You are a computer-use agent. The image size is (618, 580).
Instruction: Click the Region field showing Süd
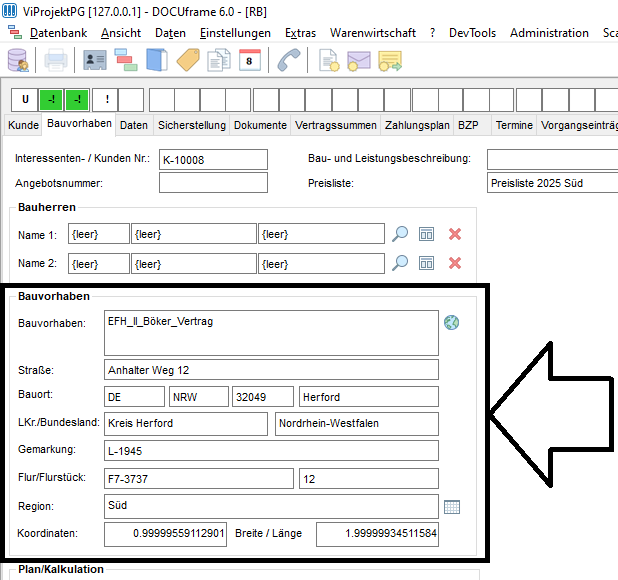pyautogui.click(x=271, y=507)
